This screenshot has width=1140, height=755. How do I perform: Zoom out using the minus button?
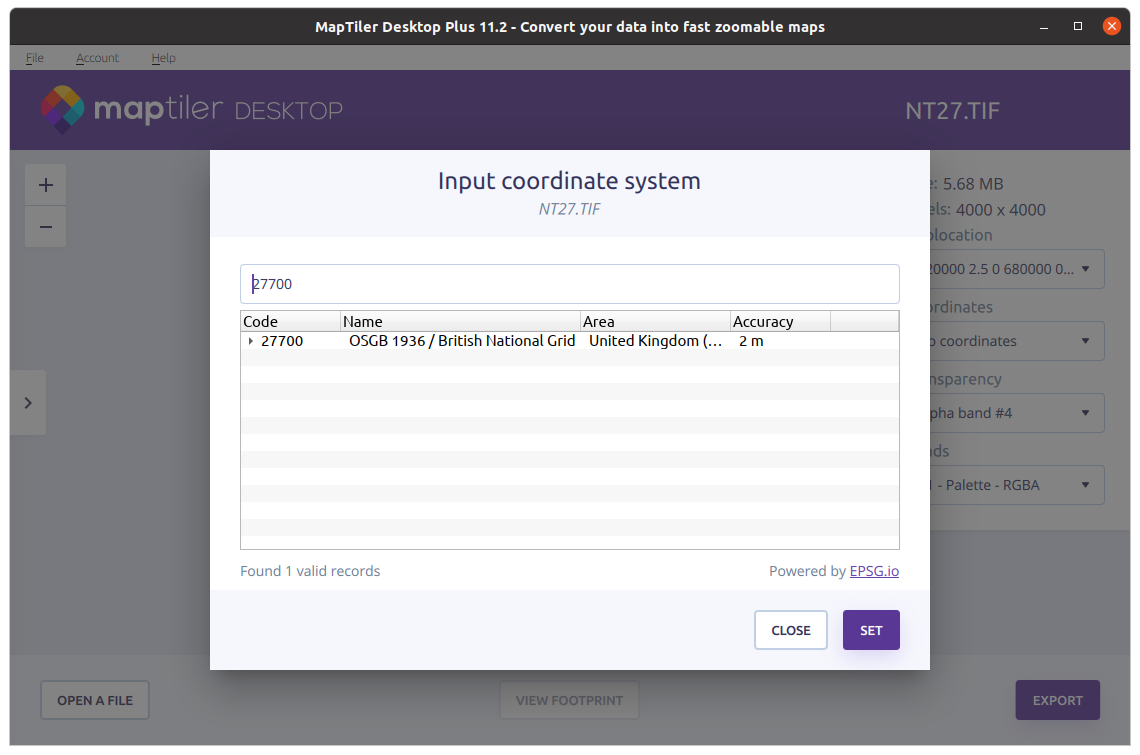[x=45, y=227]
